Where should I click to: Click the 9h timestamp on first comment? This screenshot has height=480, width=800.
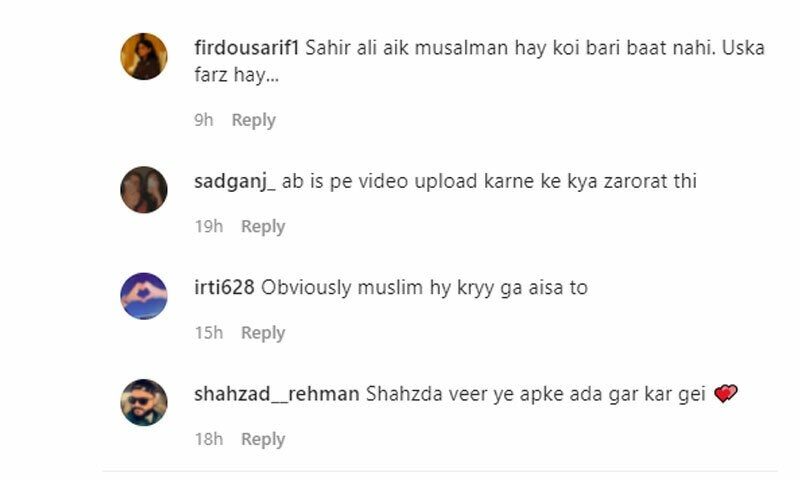204,120
